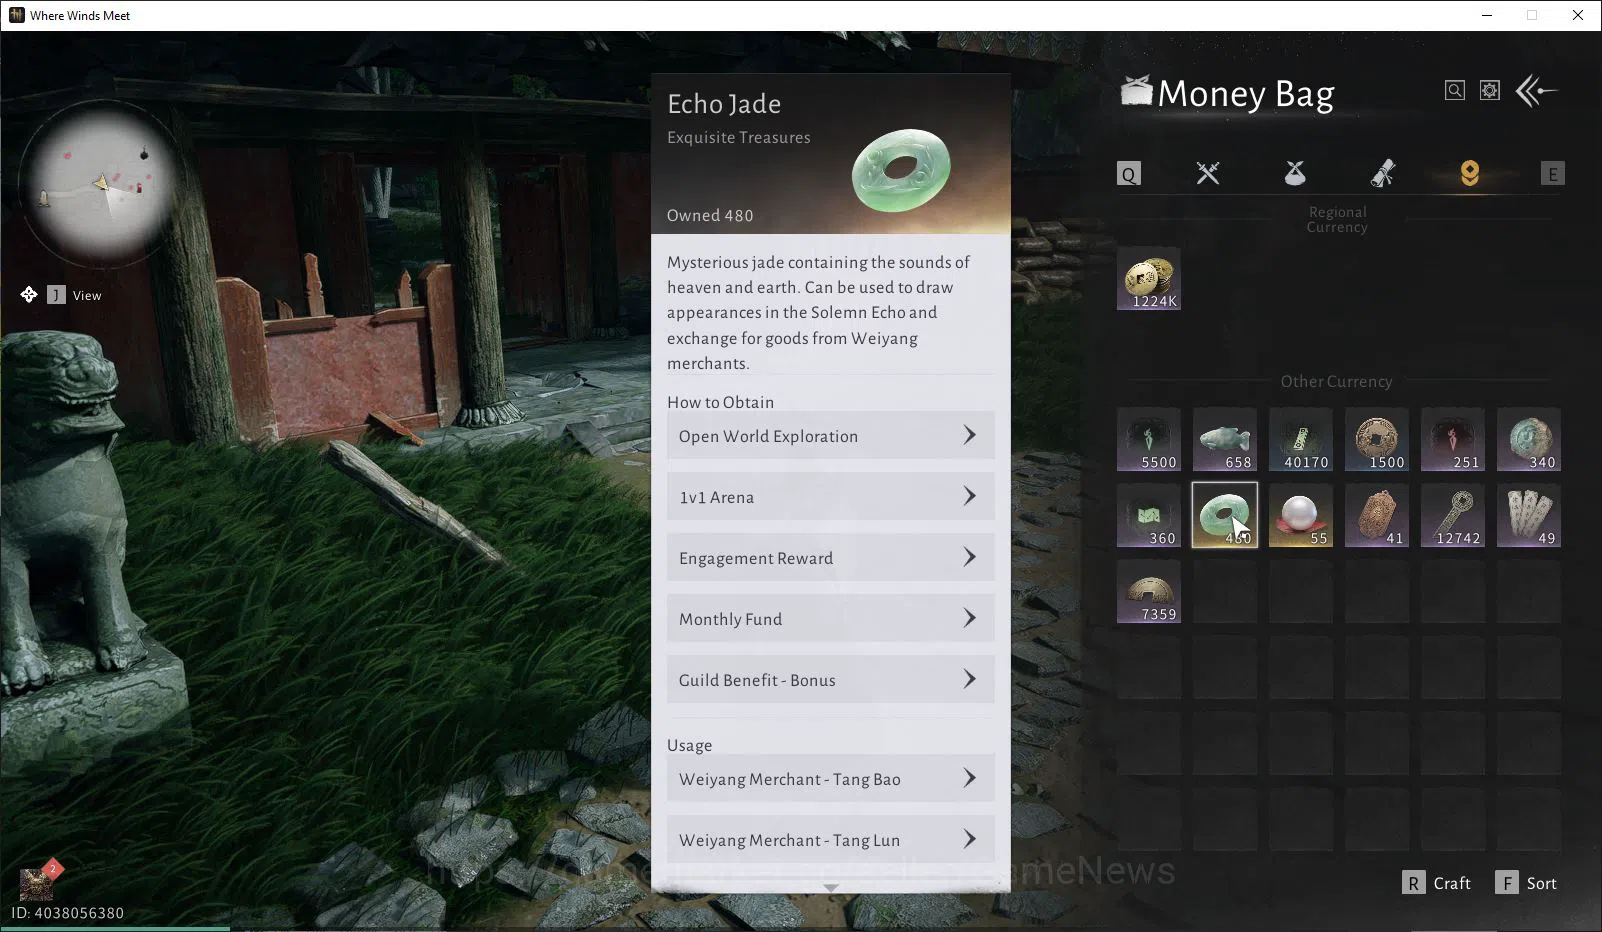This screenshot has width=1602, height=932.
Task: Select the white pearl currency showing 55
Action: 1301,516
